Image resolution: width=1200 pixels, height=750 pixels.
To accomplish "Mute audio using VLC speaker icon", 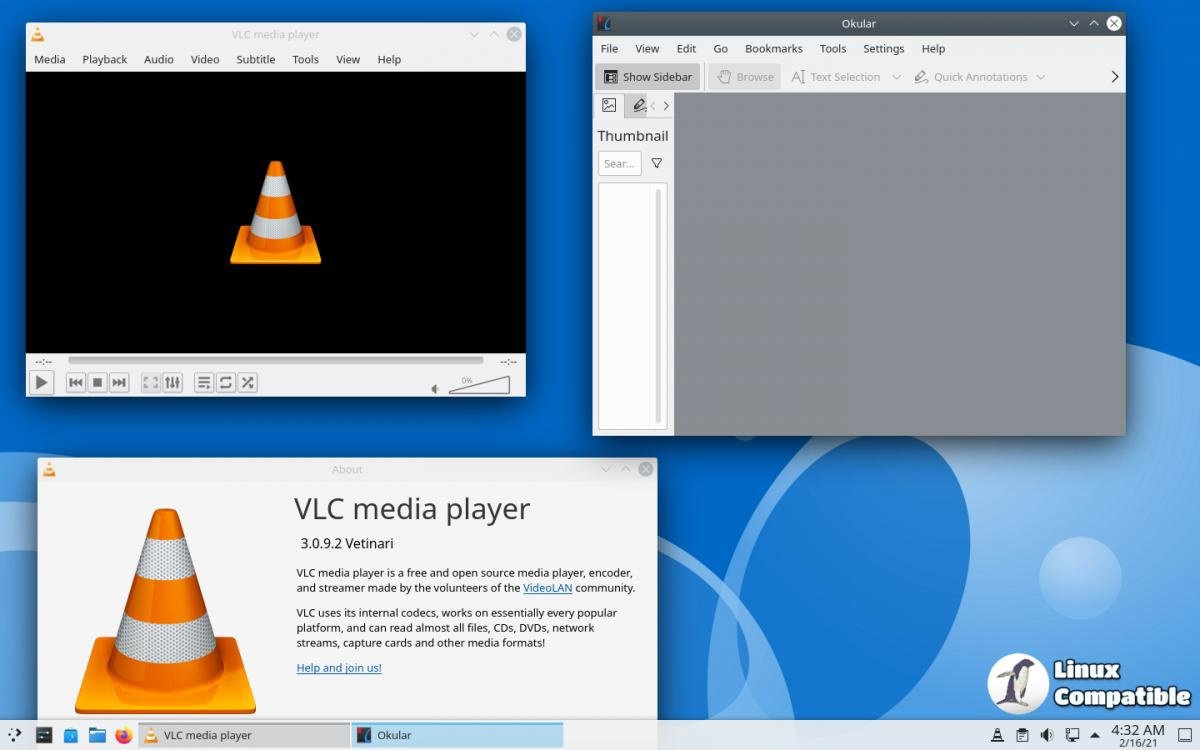I will [435, 389].
